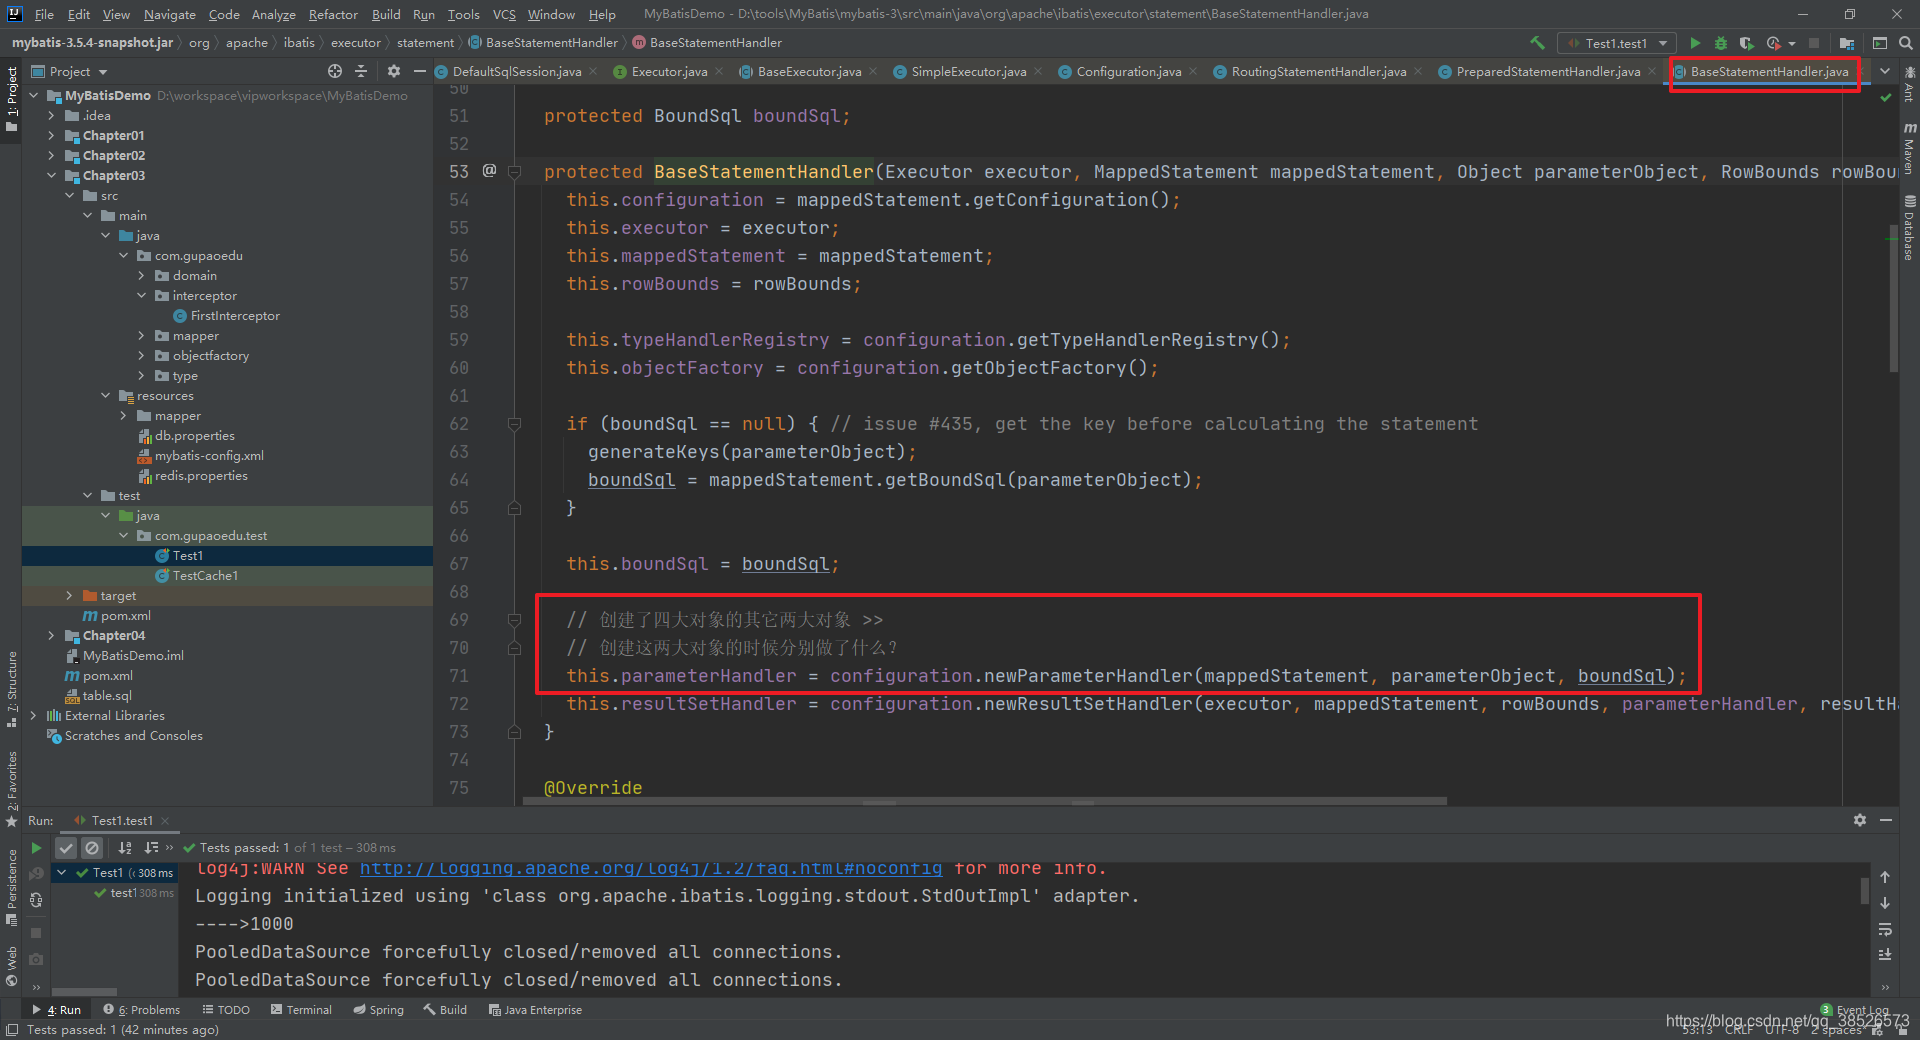Click up-arrow icon in console sidebar
1920x1040 pixels.
click(x=1885, y=877)
